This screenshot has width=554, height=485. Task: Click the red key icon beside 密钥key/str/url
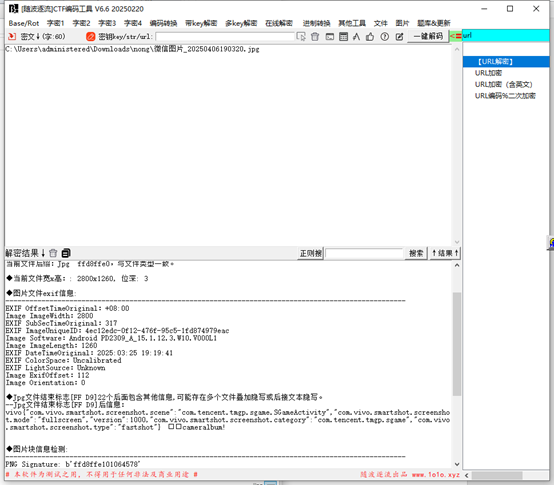point(90,36)
